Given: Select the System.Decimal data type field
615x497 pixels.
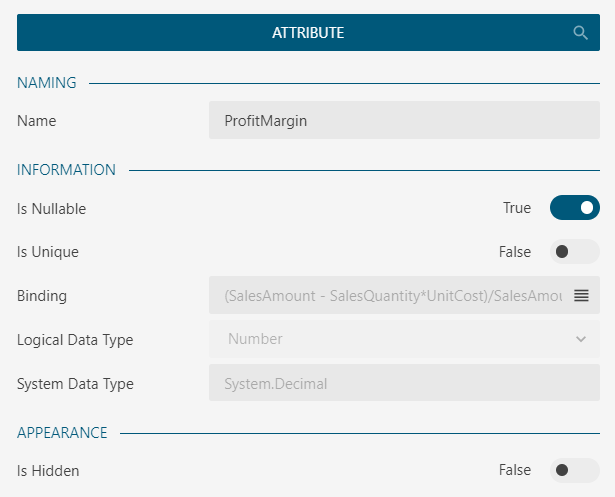Looking at the screenshot, I should click(404, 384).
